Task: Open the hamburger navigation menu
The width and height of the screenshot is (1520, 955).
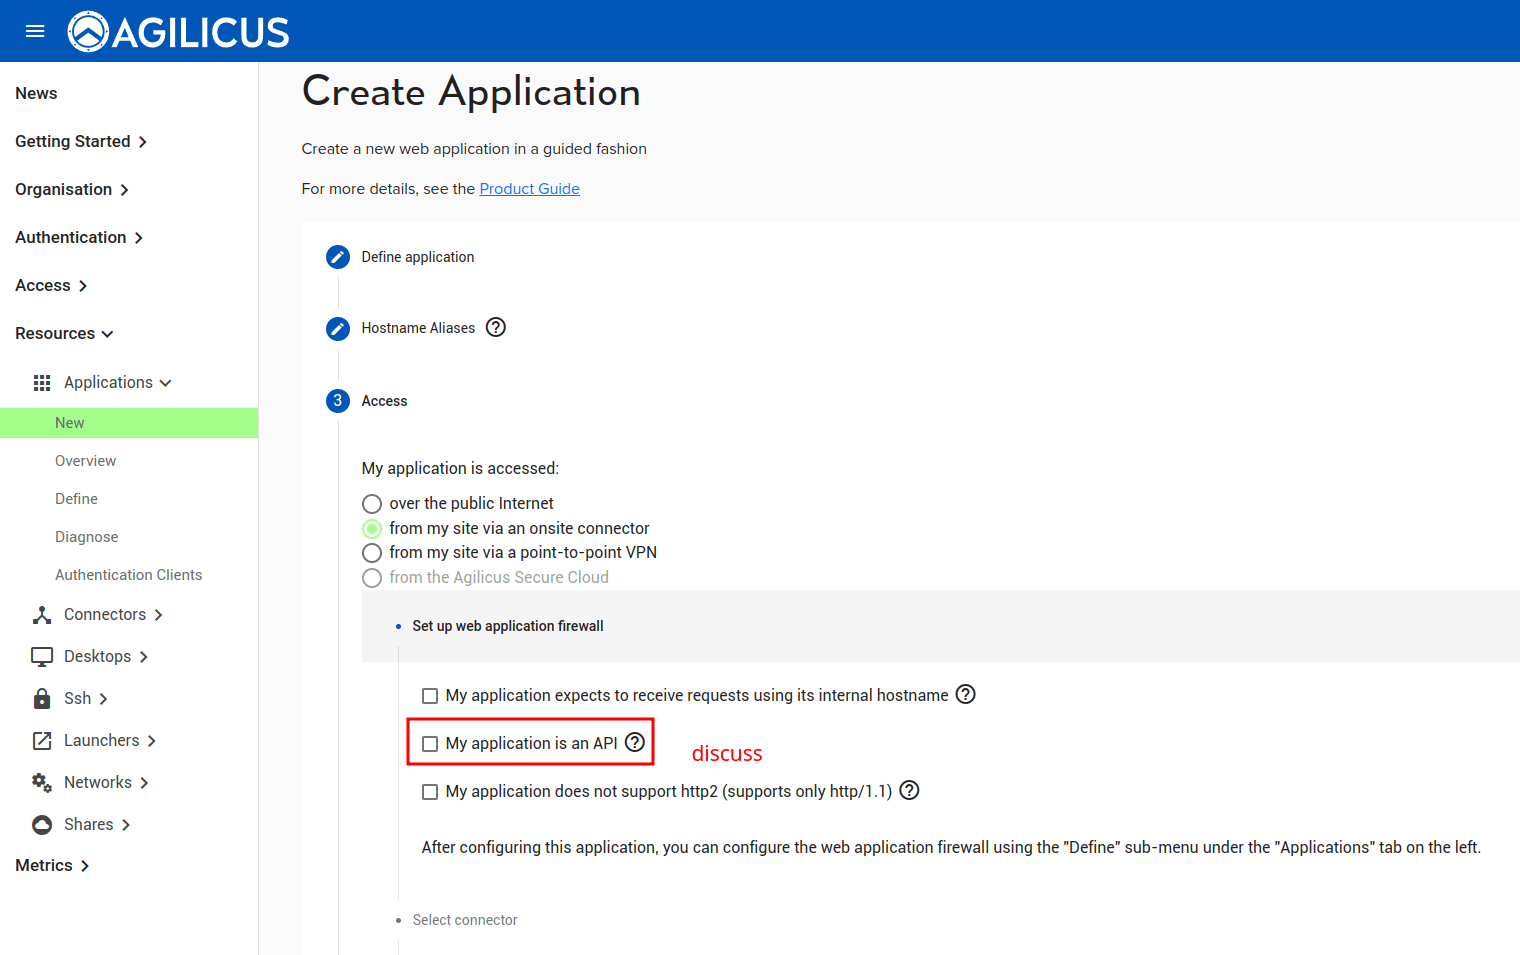Action: point(35,31)
